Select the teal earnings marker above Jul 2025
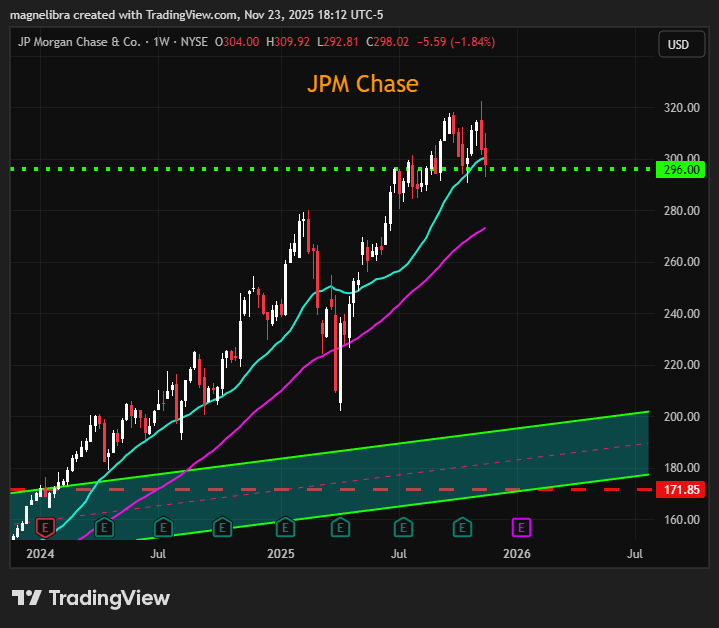The image size is (719, 628). 403,528
